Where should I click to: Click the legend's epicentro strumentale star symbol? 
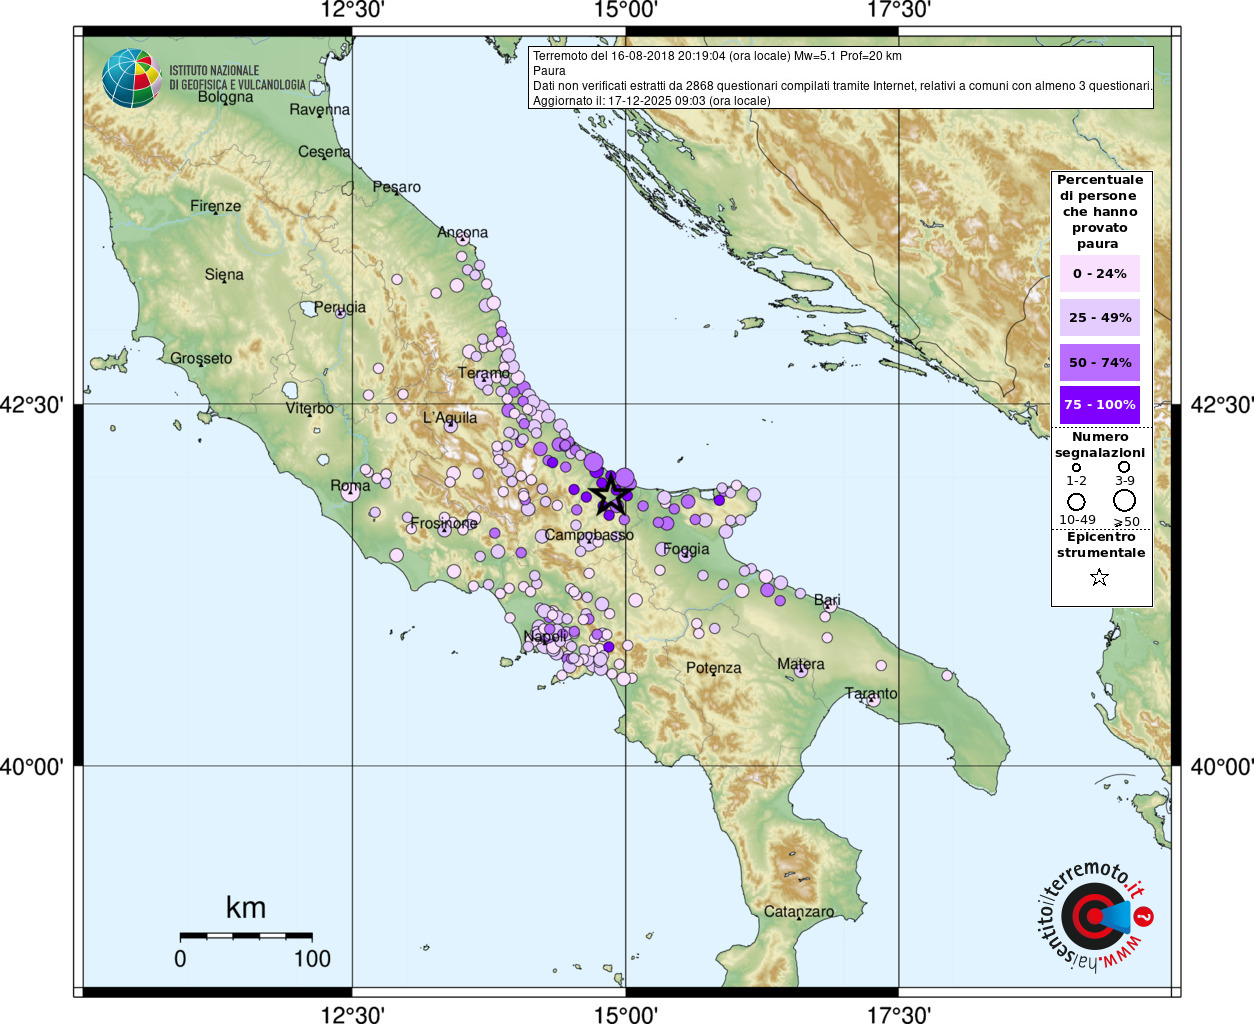(1099, 577)
